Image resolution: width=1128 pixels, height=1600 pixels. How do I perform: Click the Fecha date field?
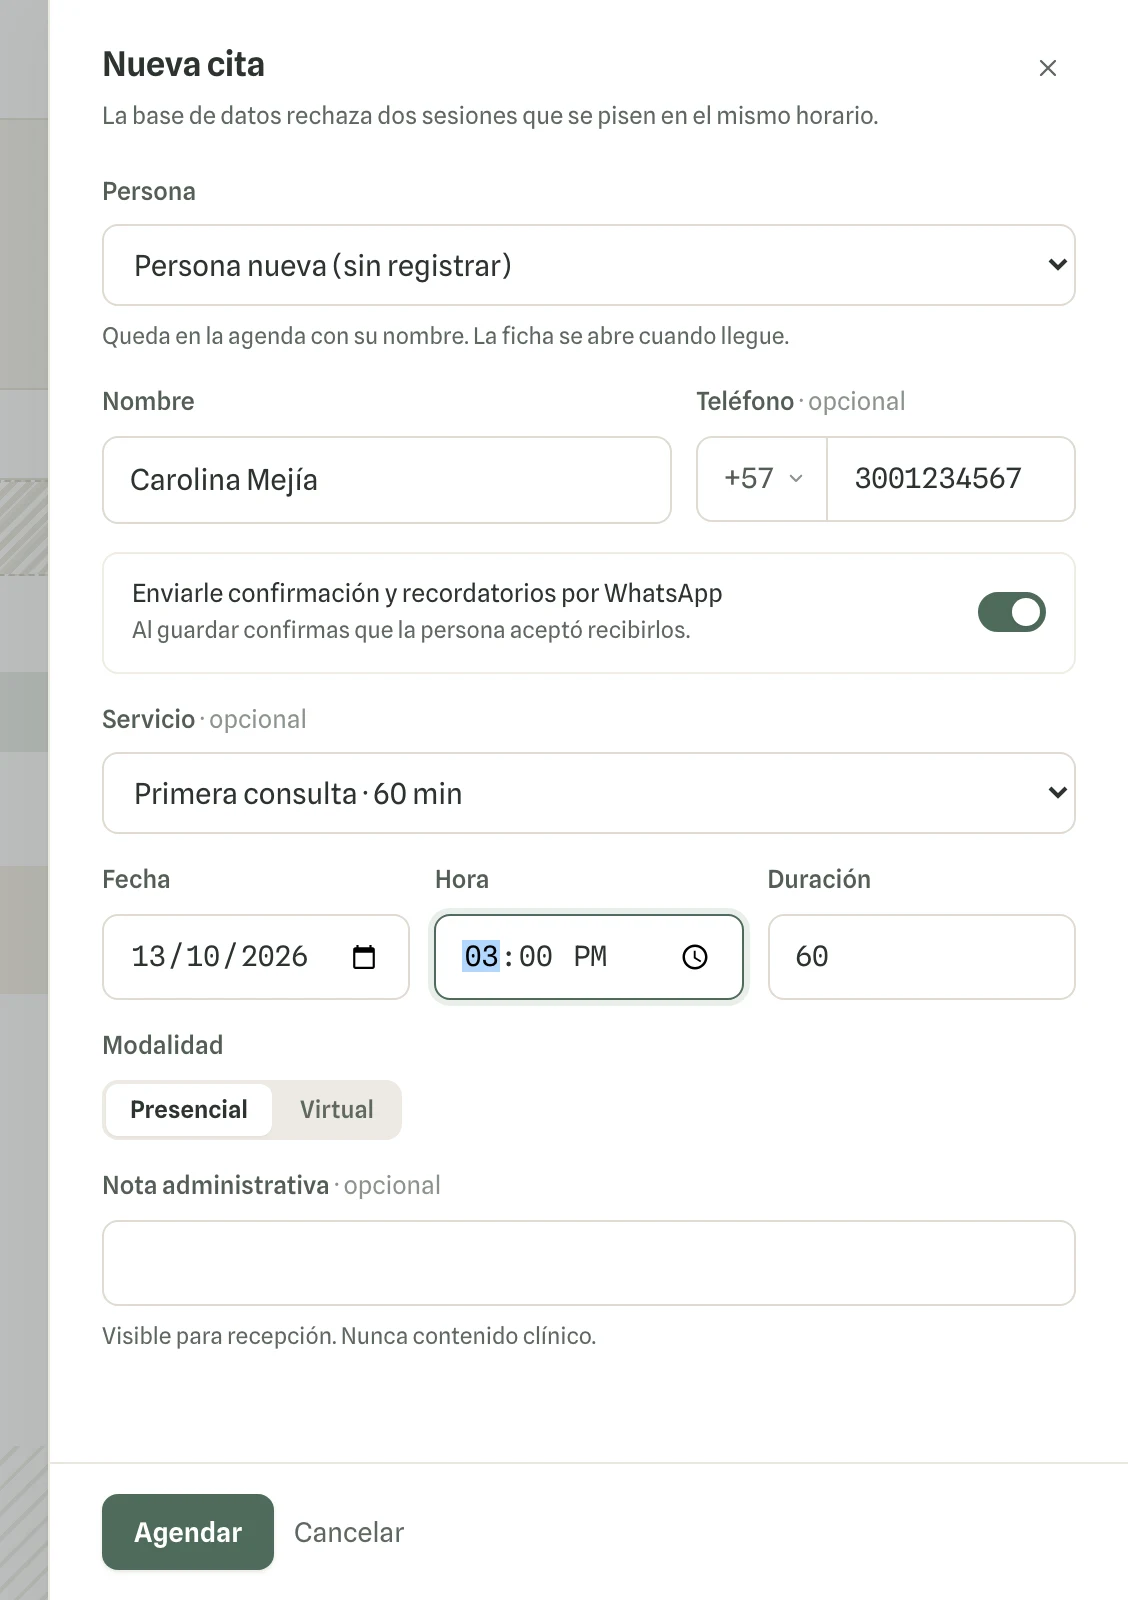256,957
